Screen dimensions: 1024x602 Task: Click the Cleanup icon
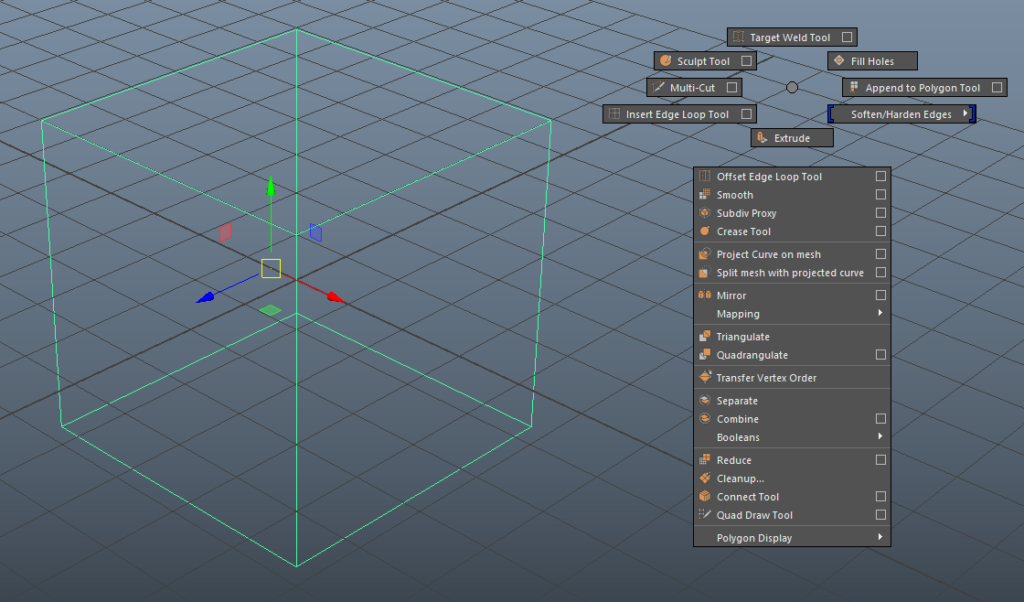[705, 477]
